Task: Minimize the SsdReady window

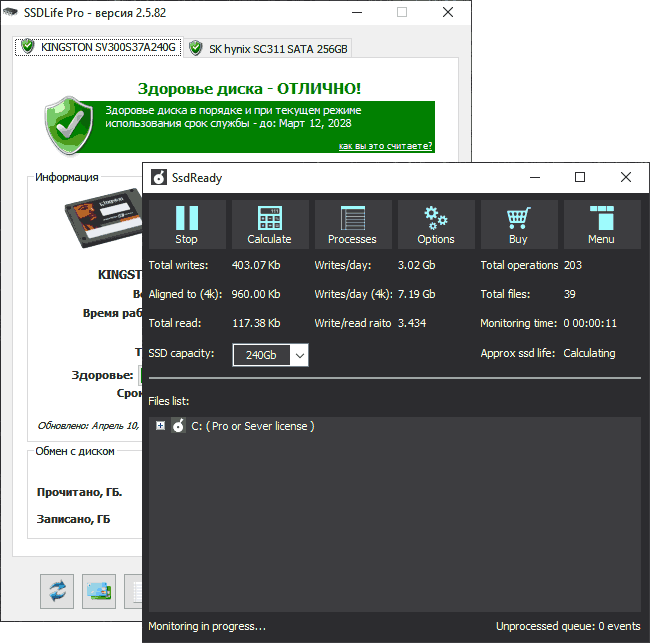Action: point(535,177)
